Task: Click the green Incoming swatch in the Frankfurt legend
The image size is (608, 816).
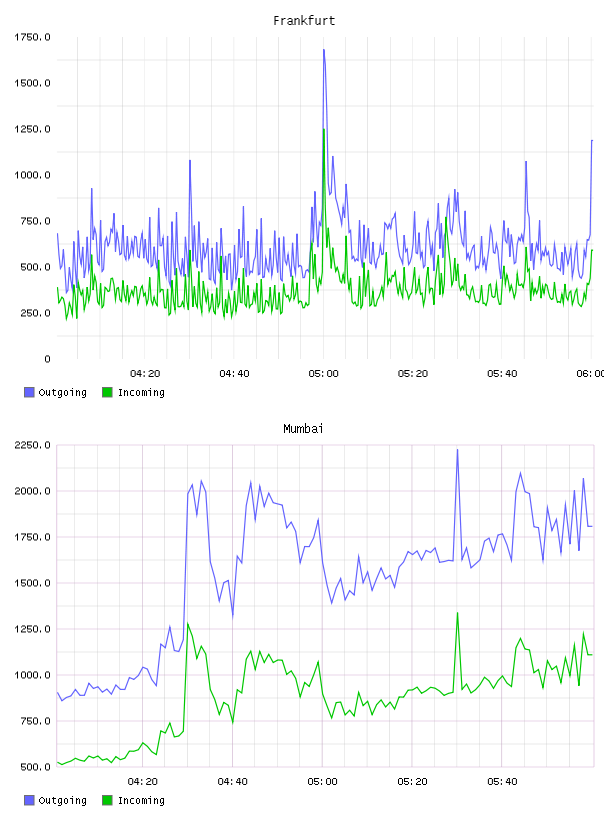Action: point(107,392)
